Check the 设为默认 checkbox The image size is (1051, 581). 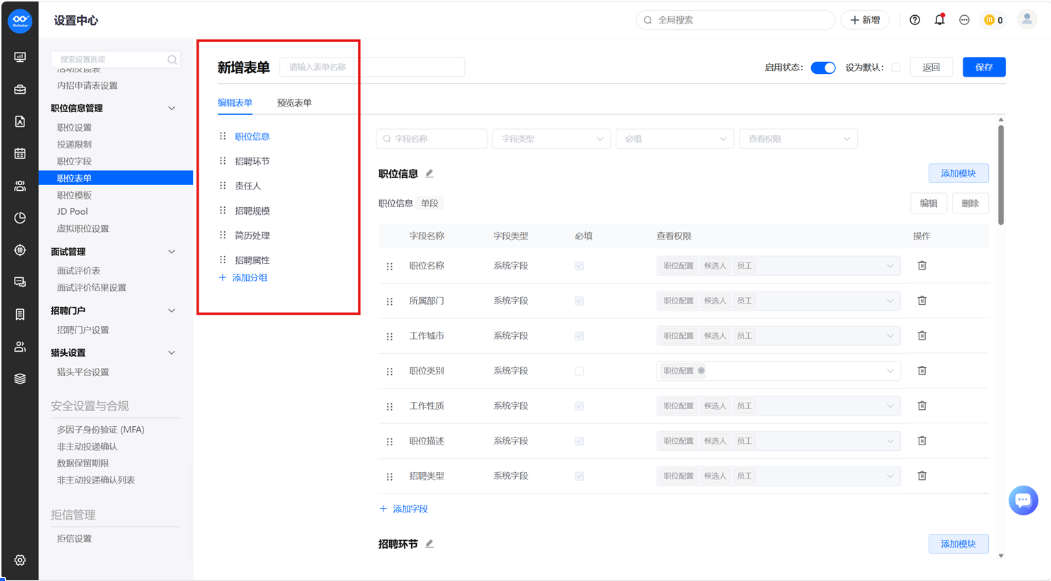(895, 67)
